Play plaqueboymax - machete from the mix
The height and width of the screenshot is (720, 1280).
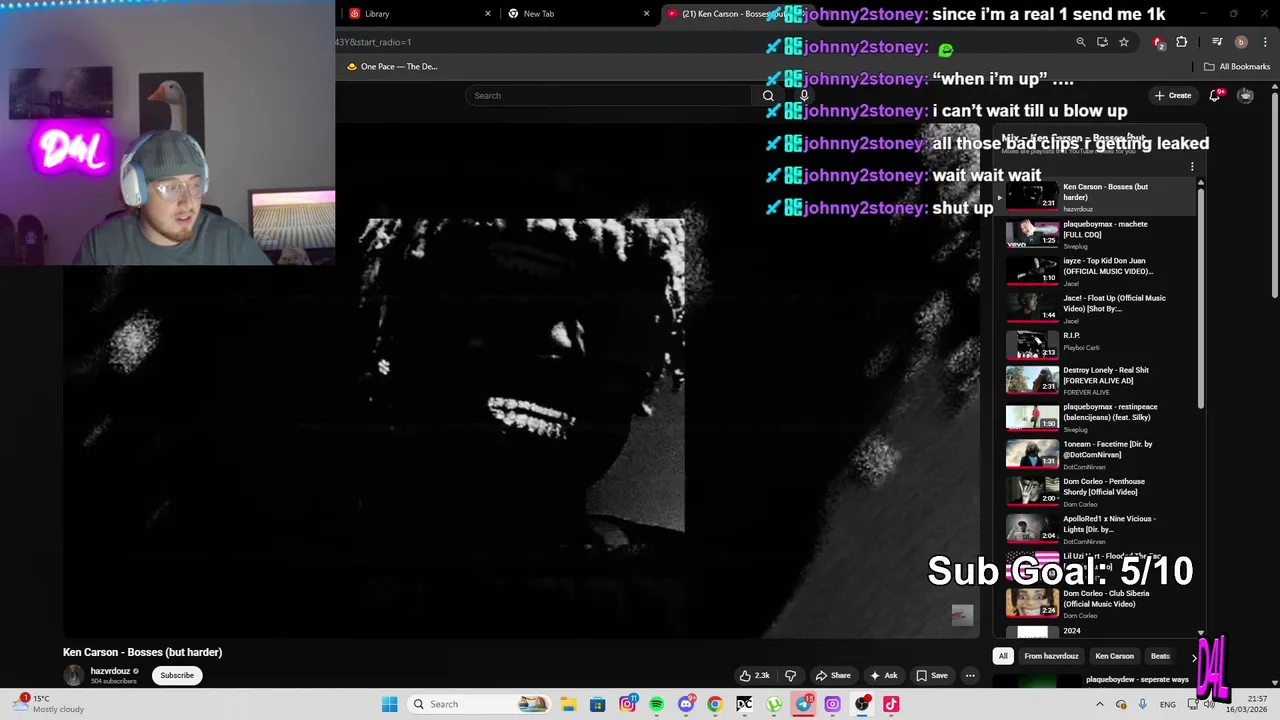[1095, 234]
